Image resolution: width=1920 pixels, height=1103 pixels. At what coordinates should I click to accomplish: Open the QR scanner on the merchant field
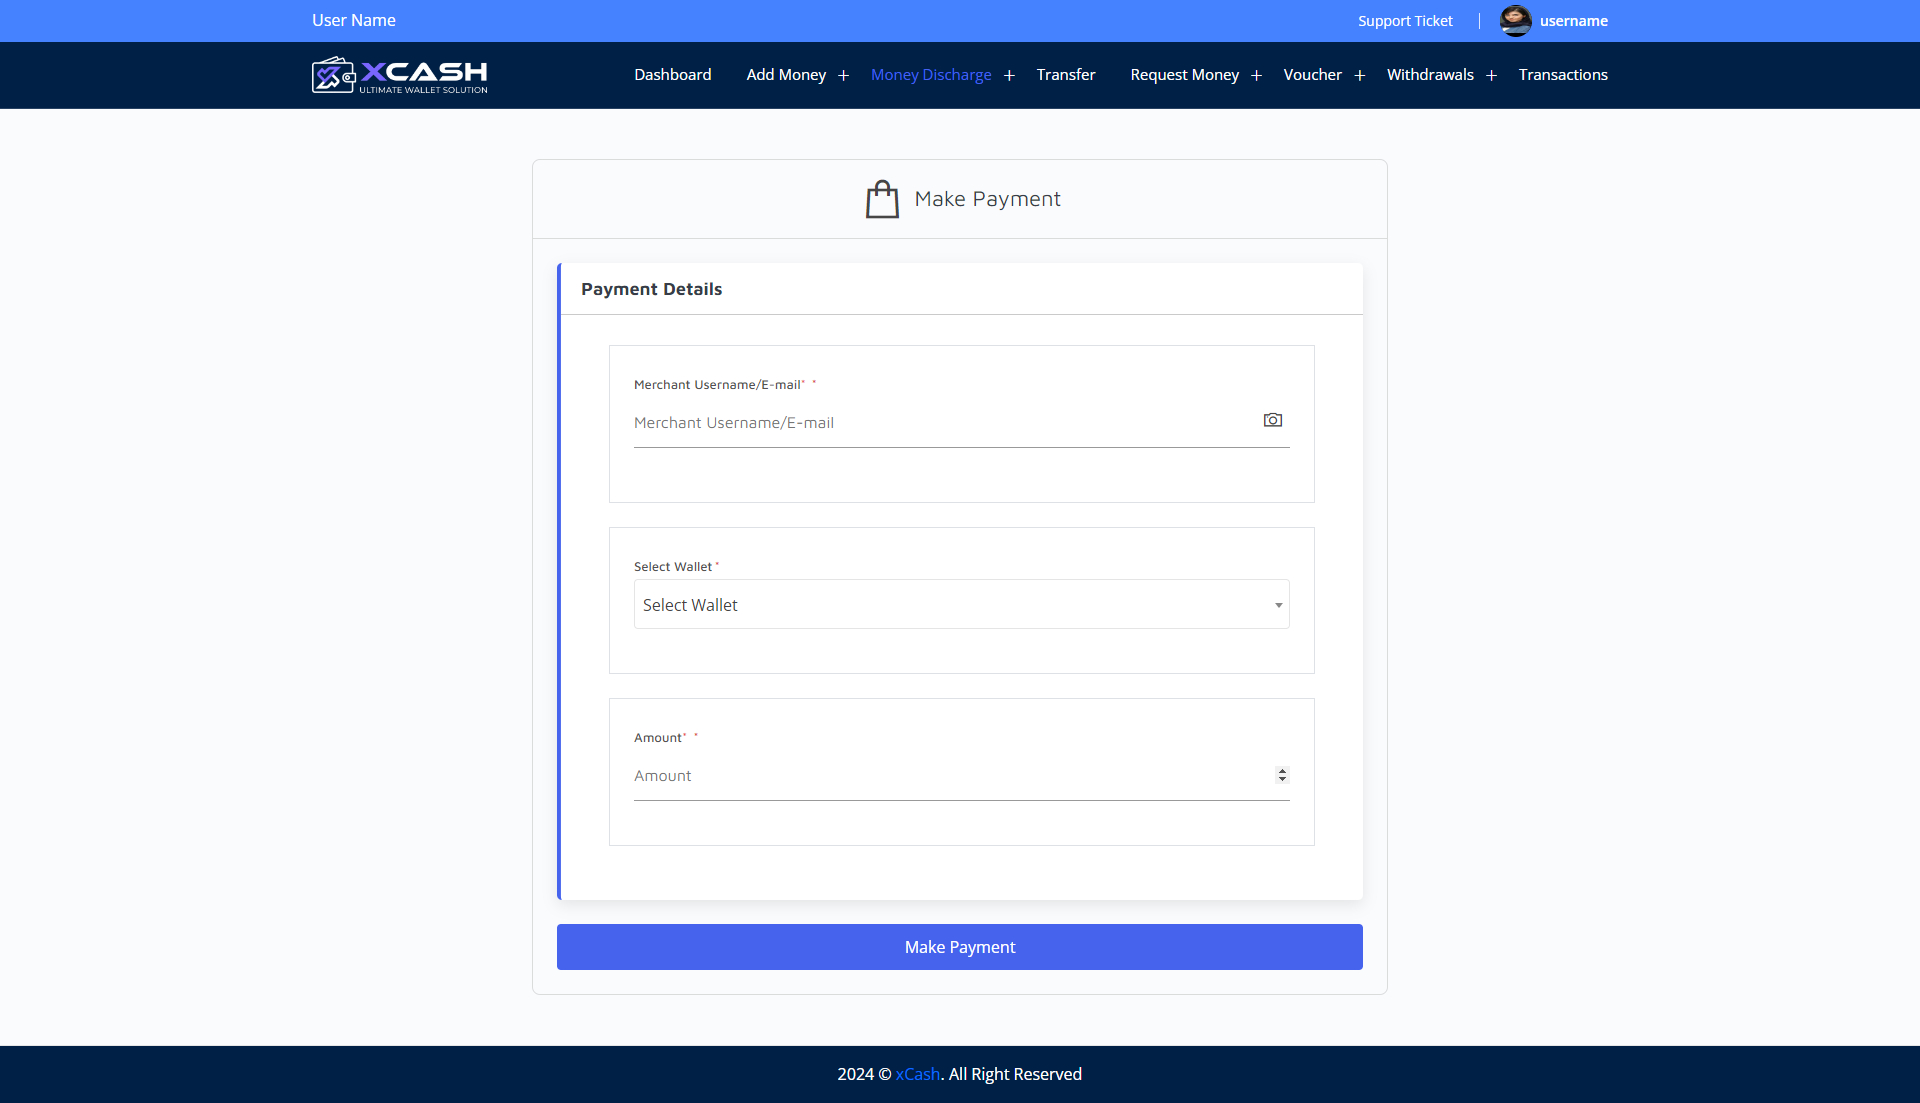point(1272,420)
